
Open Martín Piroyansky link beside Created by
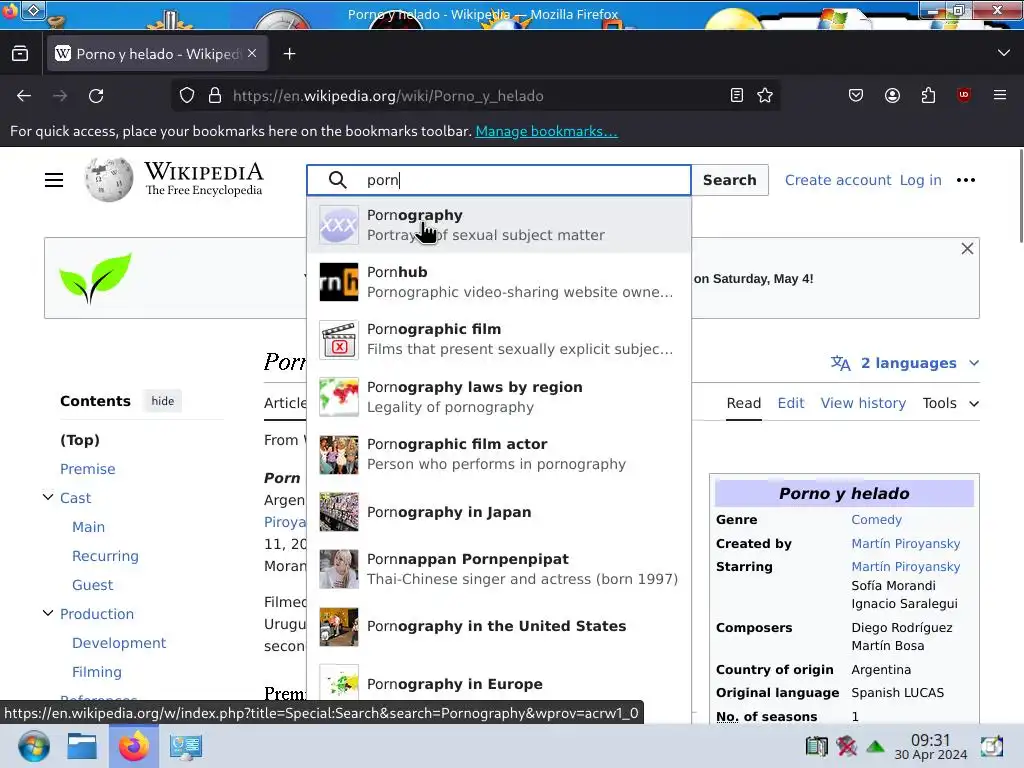[x=906, y=543]
